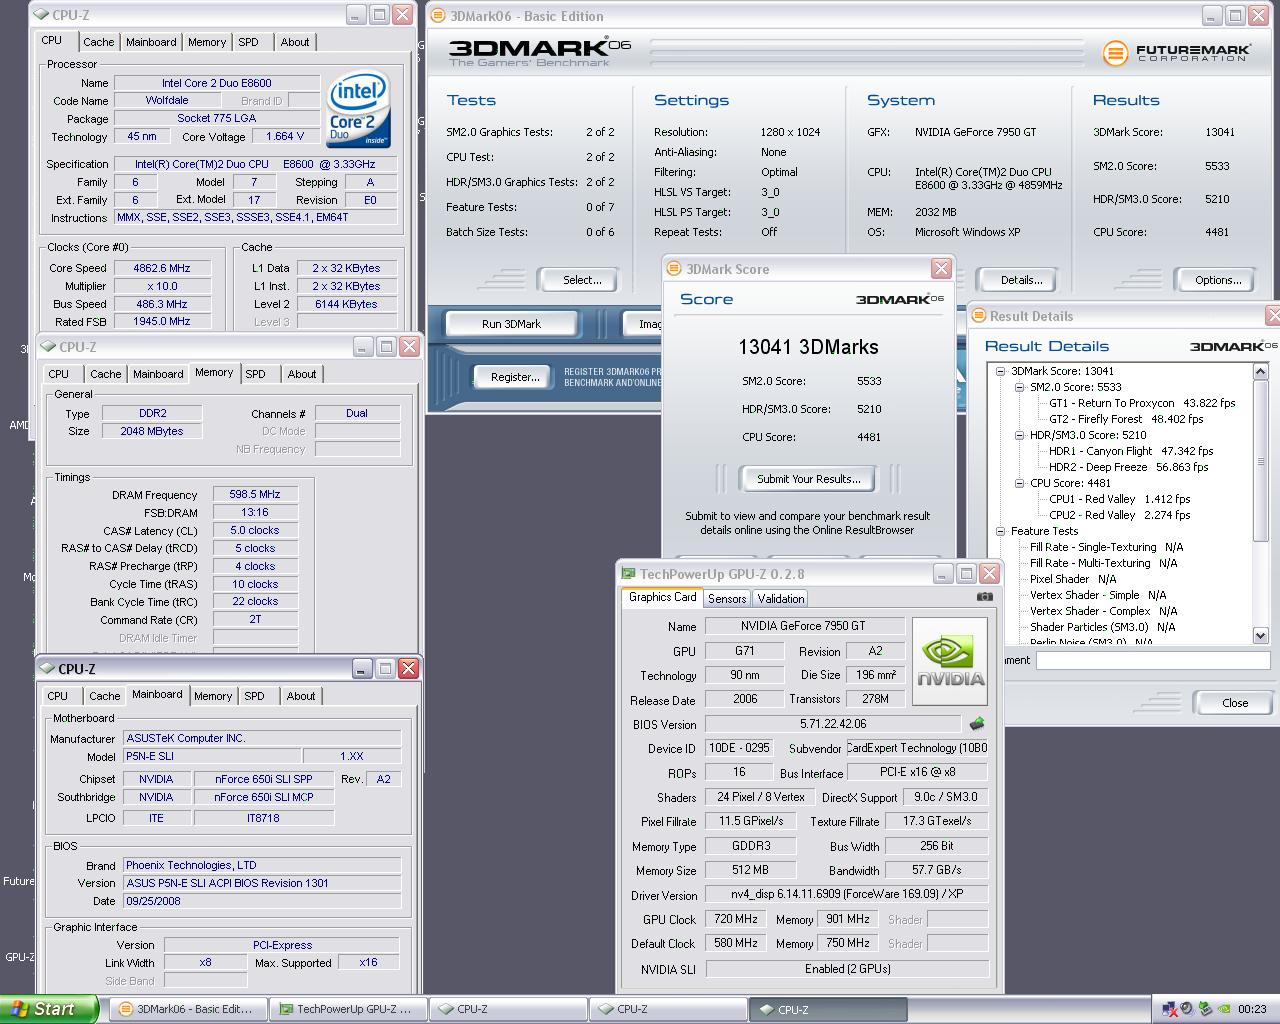Click the Result Details scrollbar up arrow
Image resolution: width=1280 pixels, height=1024 pixels.
point(1260,371)
